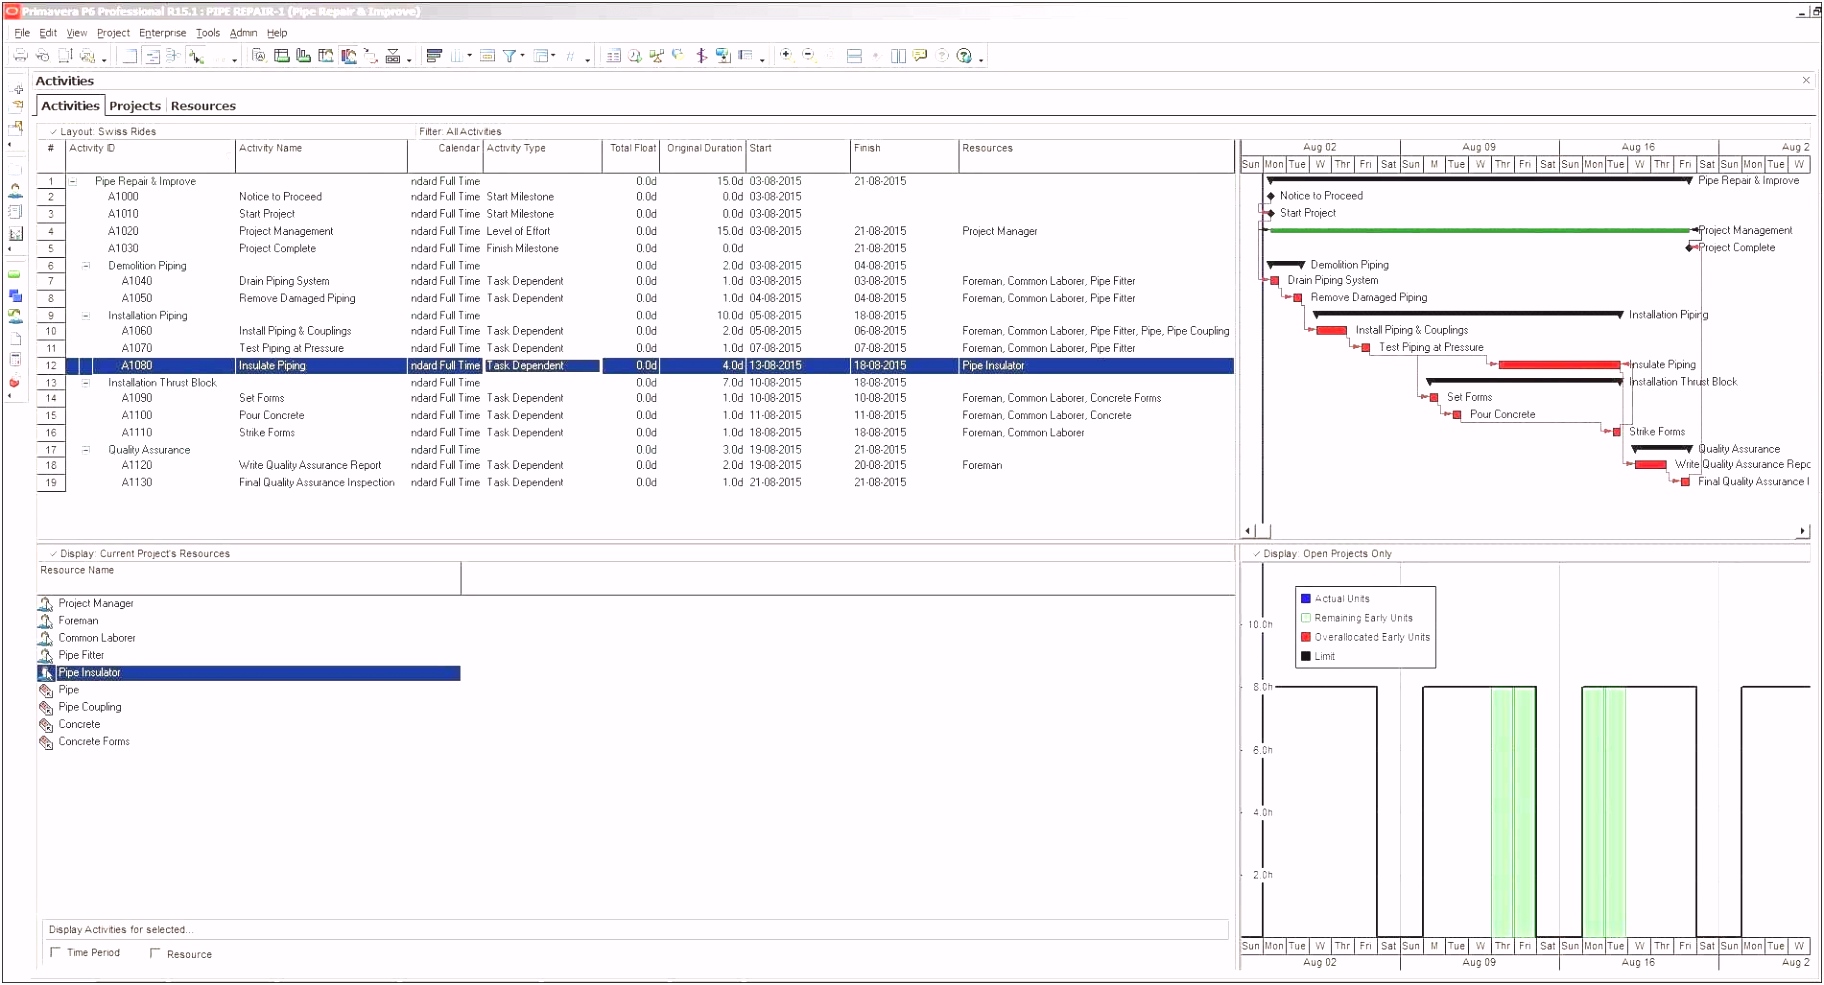The height and width of the screenshot is (985, 1824).
Task: Click the Zoom In magnifier icon
Action: (x=786, y=56)
